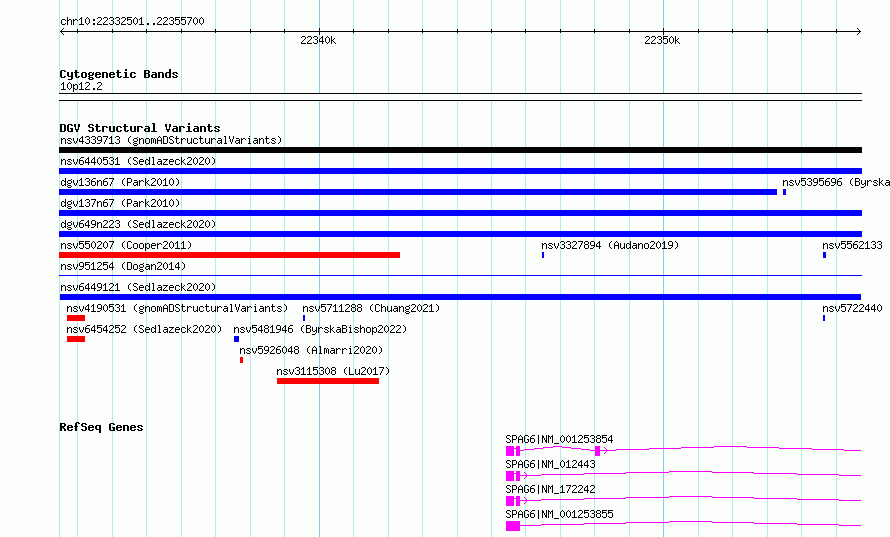The width and height of the screenshot is (890, 537).
Task: Click the exon block of SPAG6 NM_001253855
Action: 513,526
